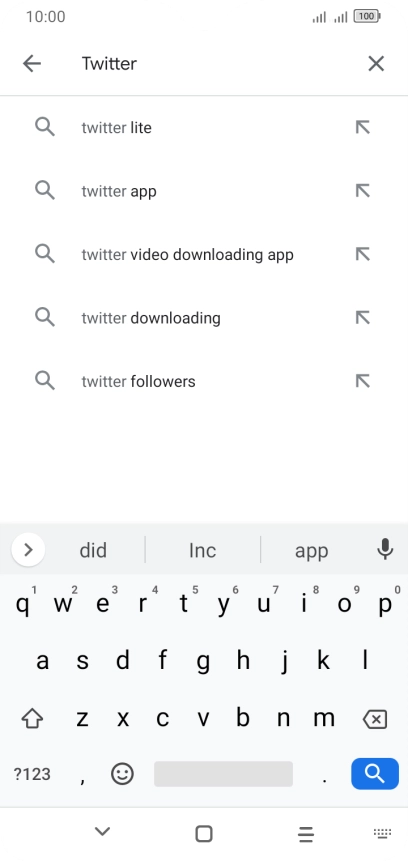Select the 'twitter lite' suggestion
The width and height of the screenshot is (408, 861).
(204, 127)
